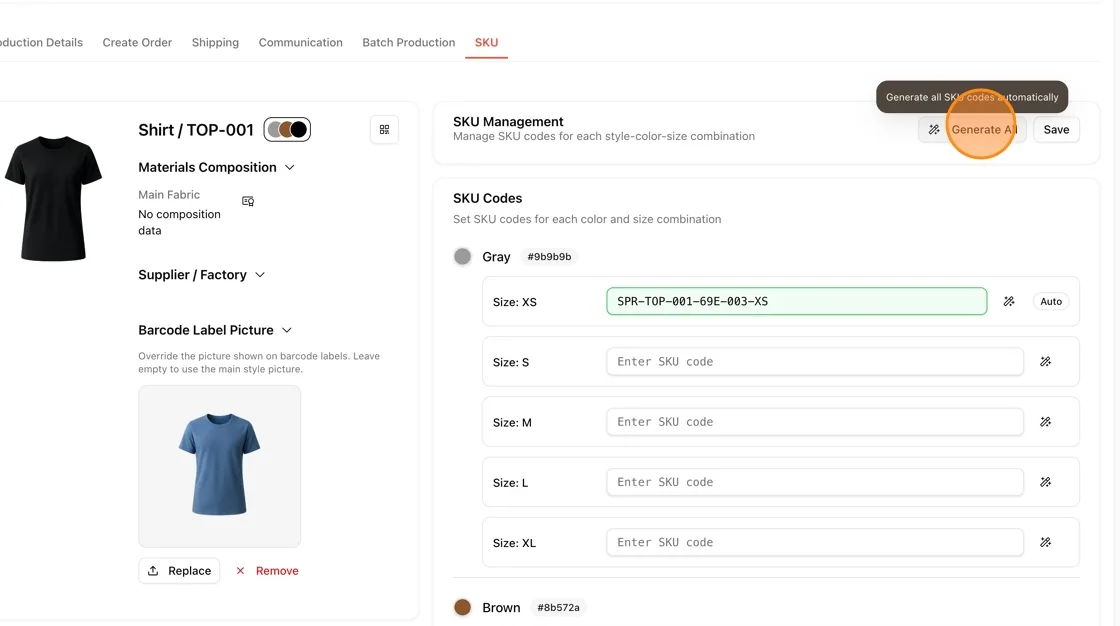Expand the Materials Composition section chevron
The image size is (1120, 626).
tap(289, 167)
